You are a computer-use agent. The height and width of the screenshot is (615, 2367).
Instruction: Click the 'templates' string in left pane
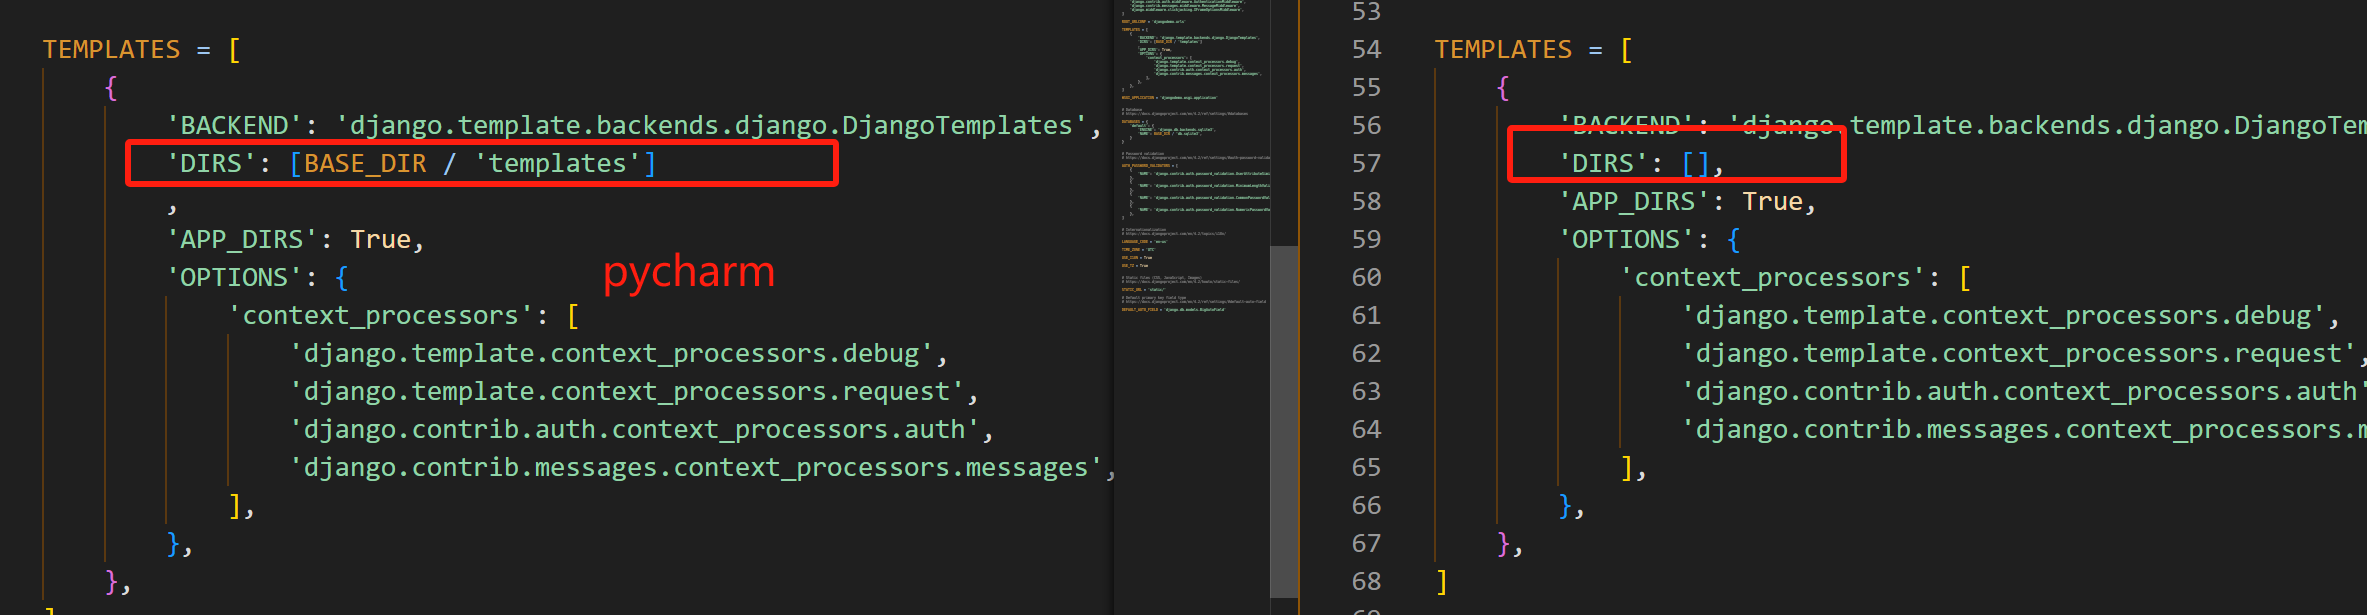[x=557, y=163]
